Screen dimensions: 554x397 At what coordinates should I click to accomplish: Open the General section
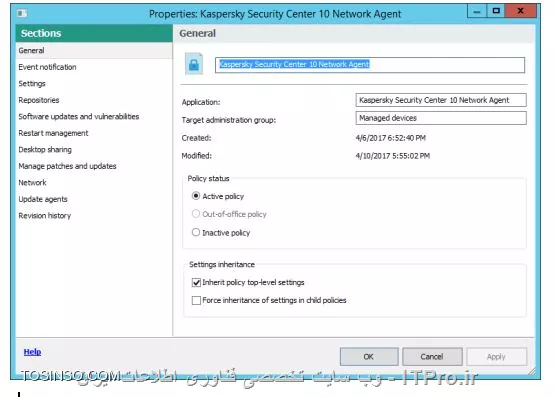point(94,51)
